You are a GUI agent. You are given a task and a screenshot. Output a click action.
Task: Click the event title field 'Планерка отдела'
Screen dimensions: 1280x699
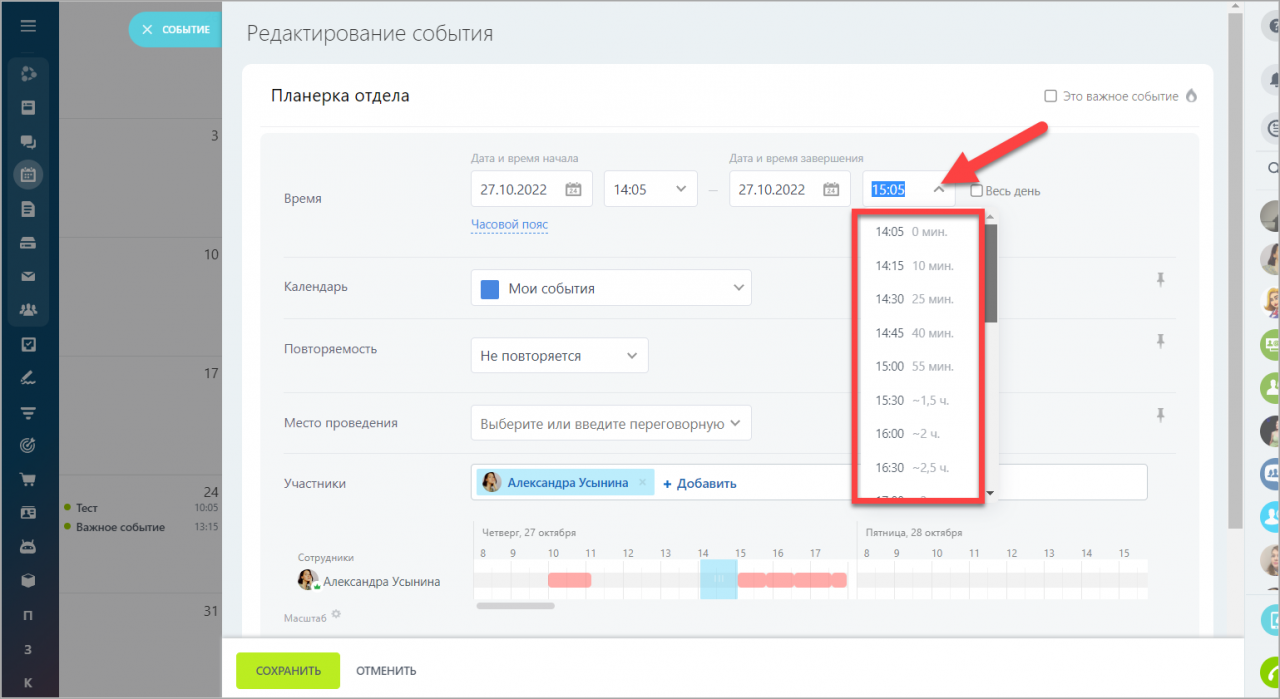tap(340, 96)
